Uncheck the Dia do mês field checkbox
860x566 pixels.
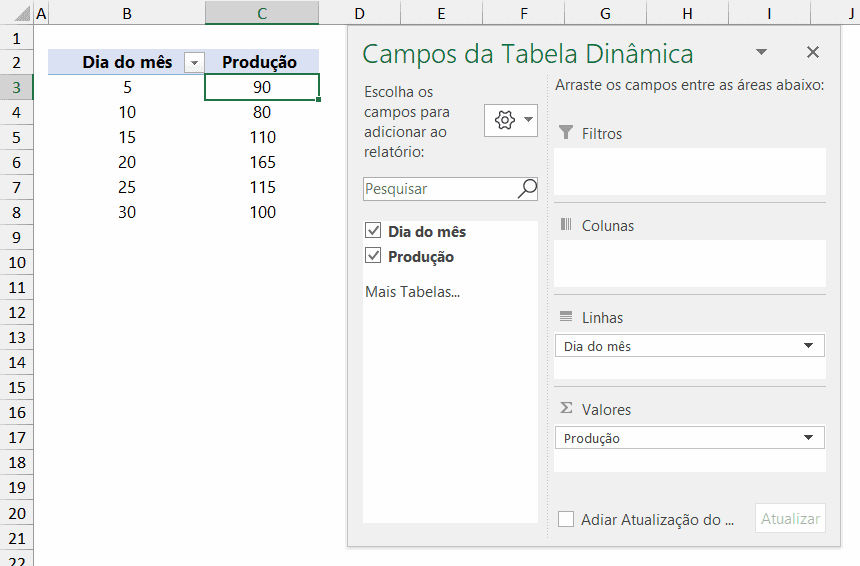click(373, 230)
